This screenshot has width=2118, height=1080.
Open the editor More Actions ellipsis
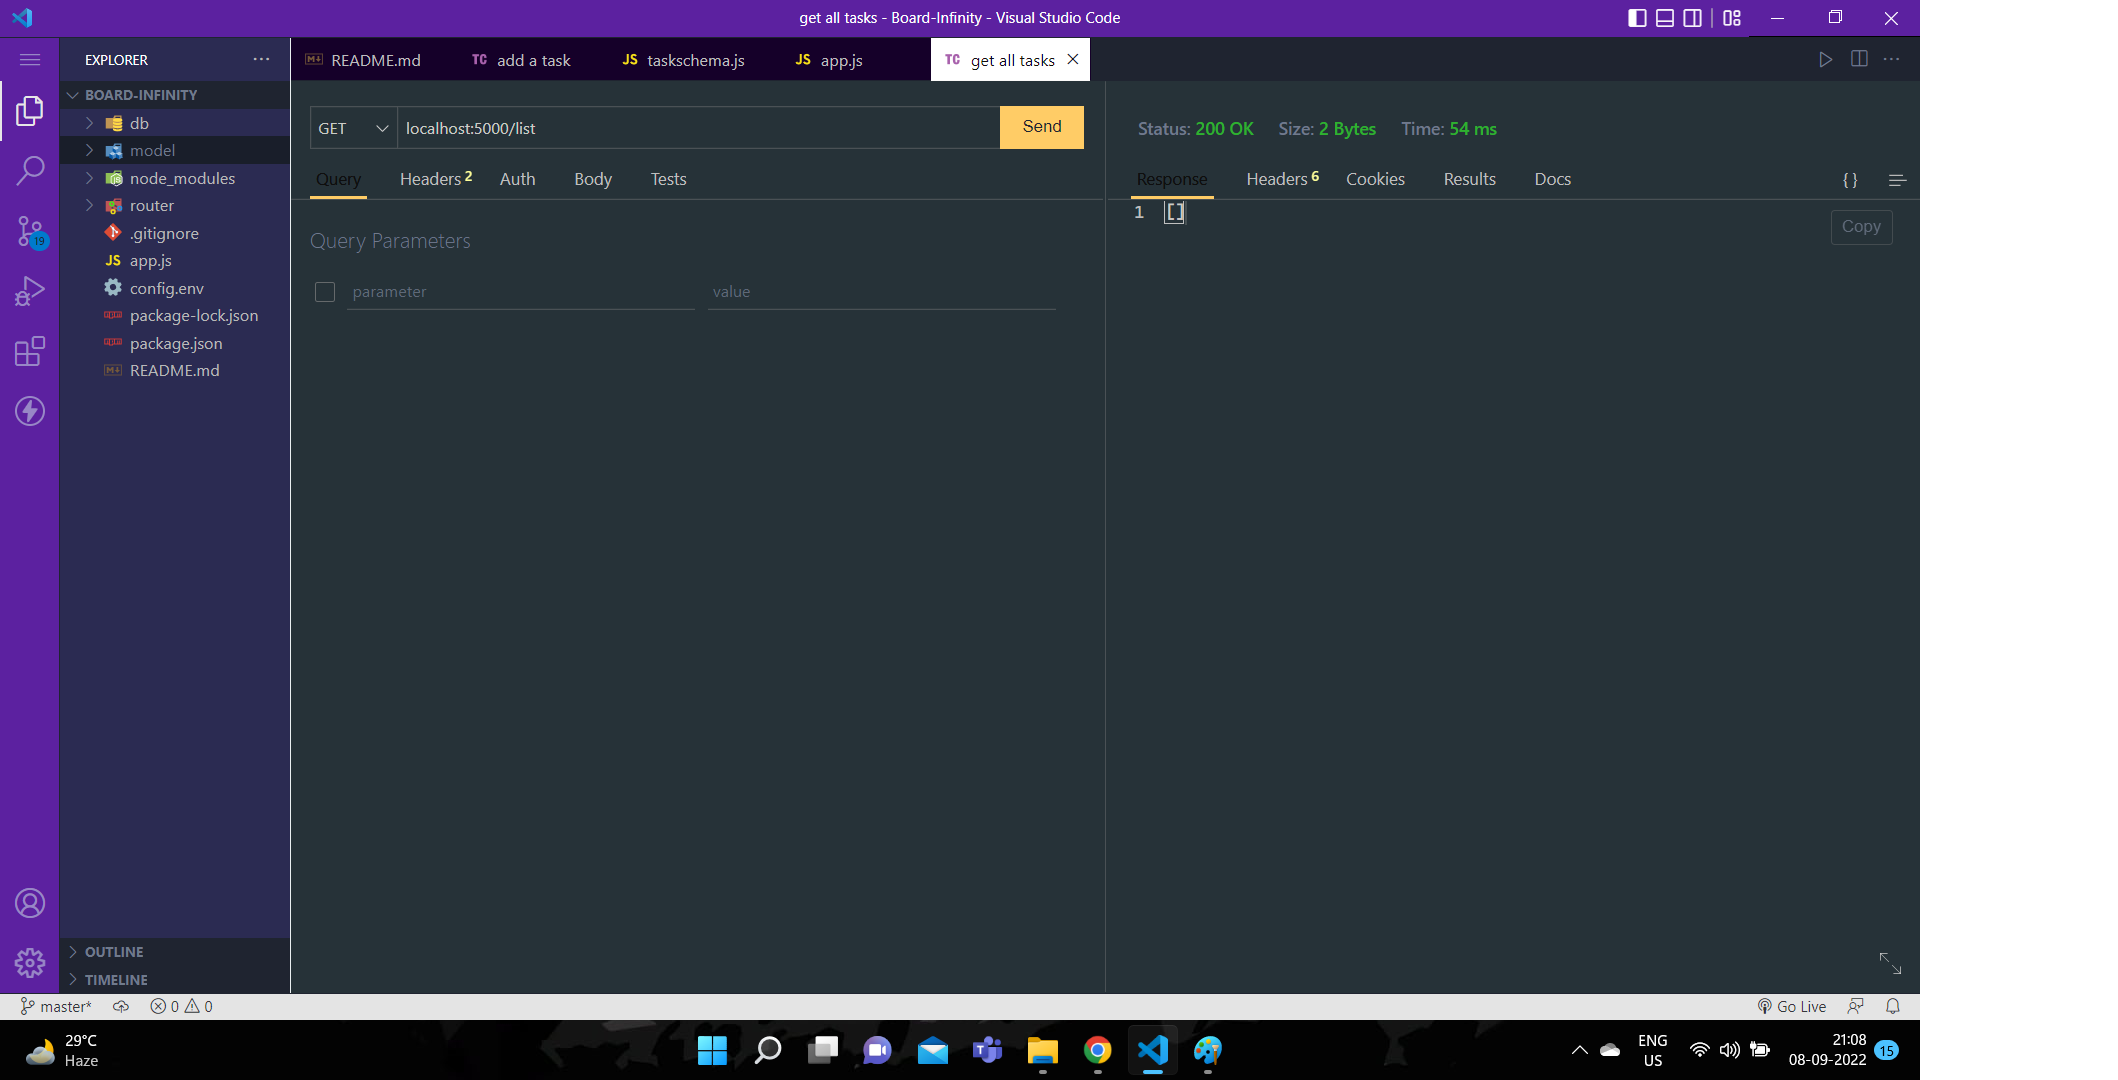tap(1892, 59)
